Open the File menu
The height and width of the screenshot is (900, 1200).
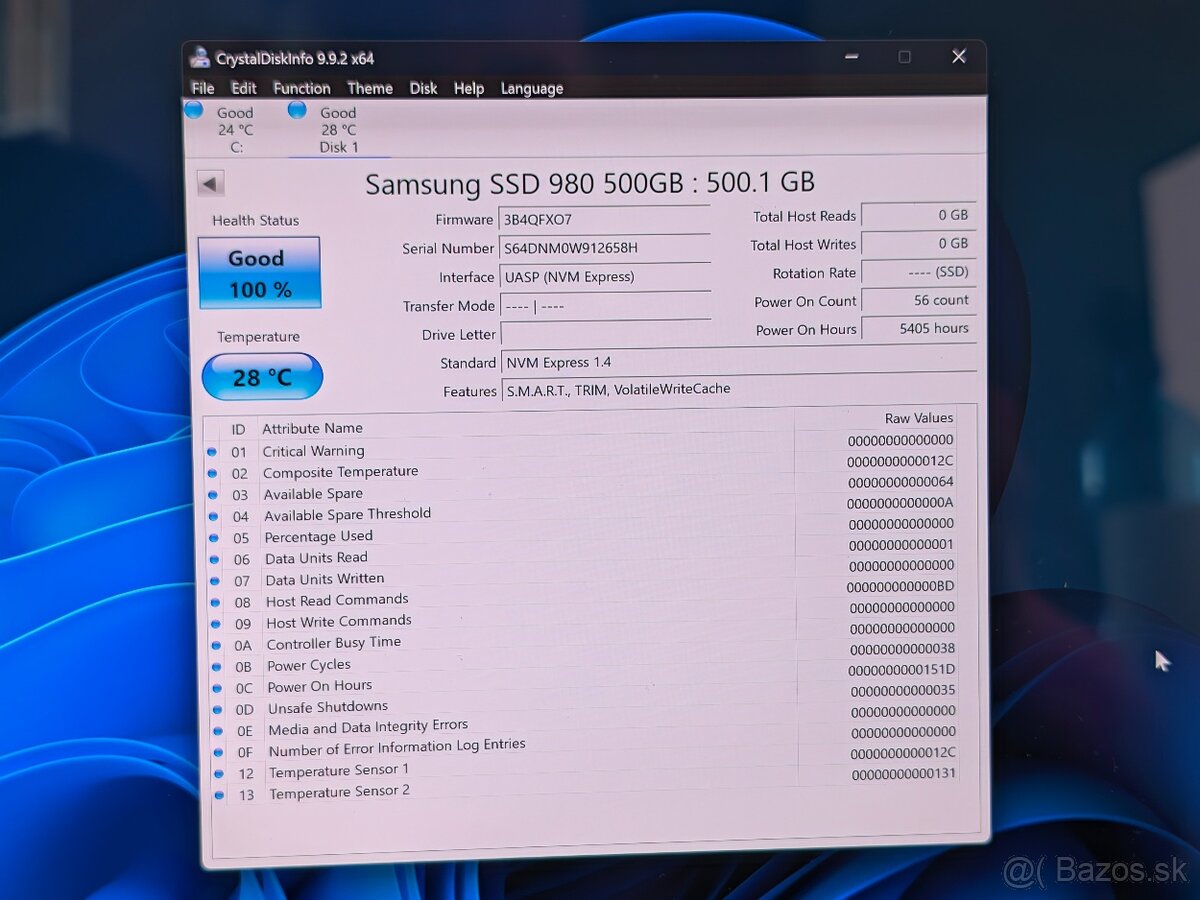[203, 88]
